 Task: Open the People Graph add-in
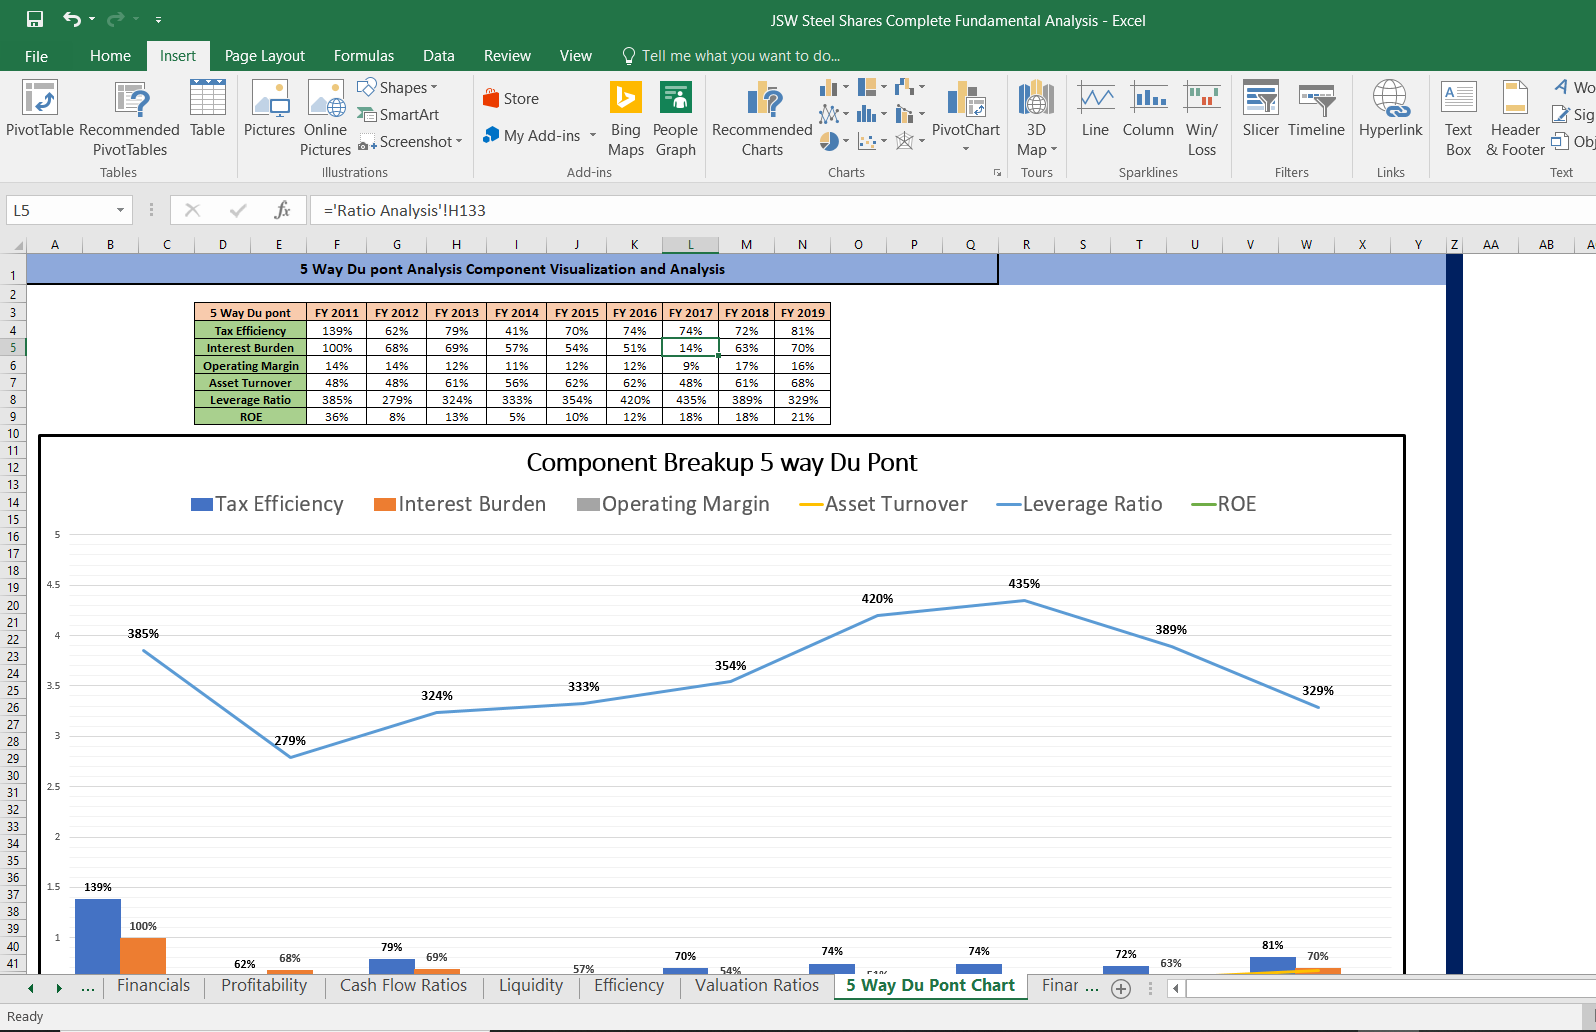[676, 119]
